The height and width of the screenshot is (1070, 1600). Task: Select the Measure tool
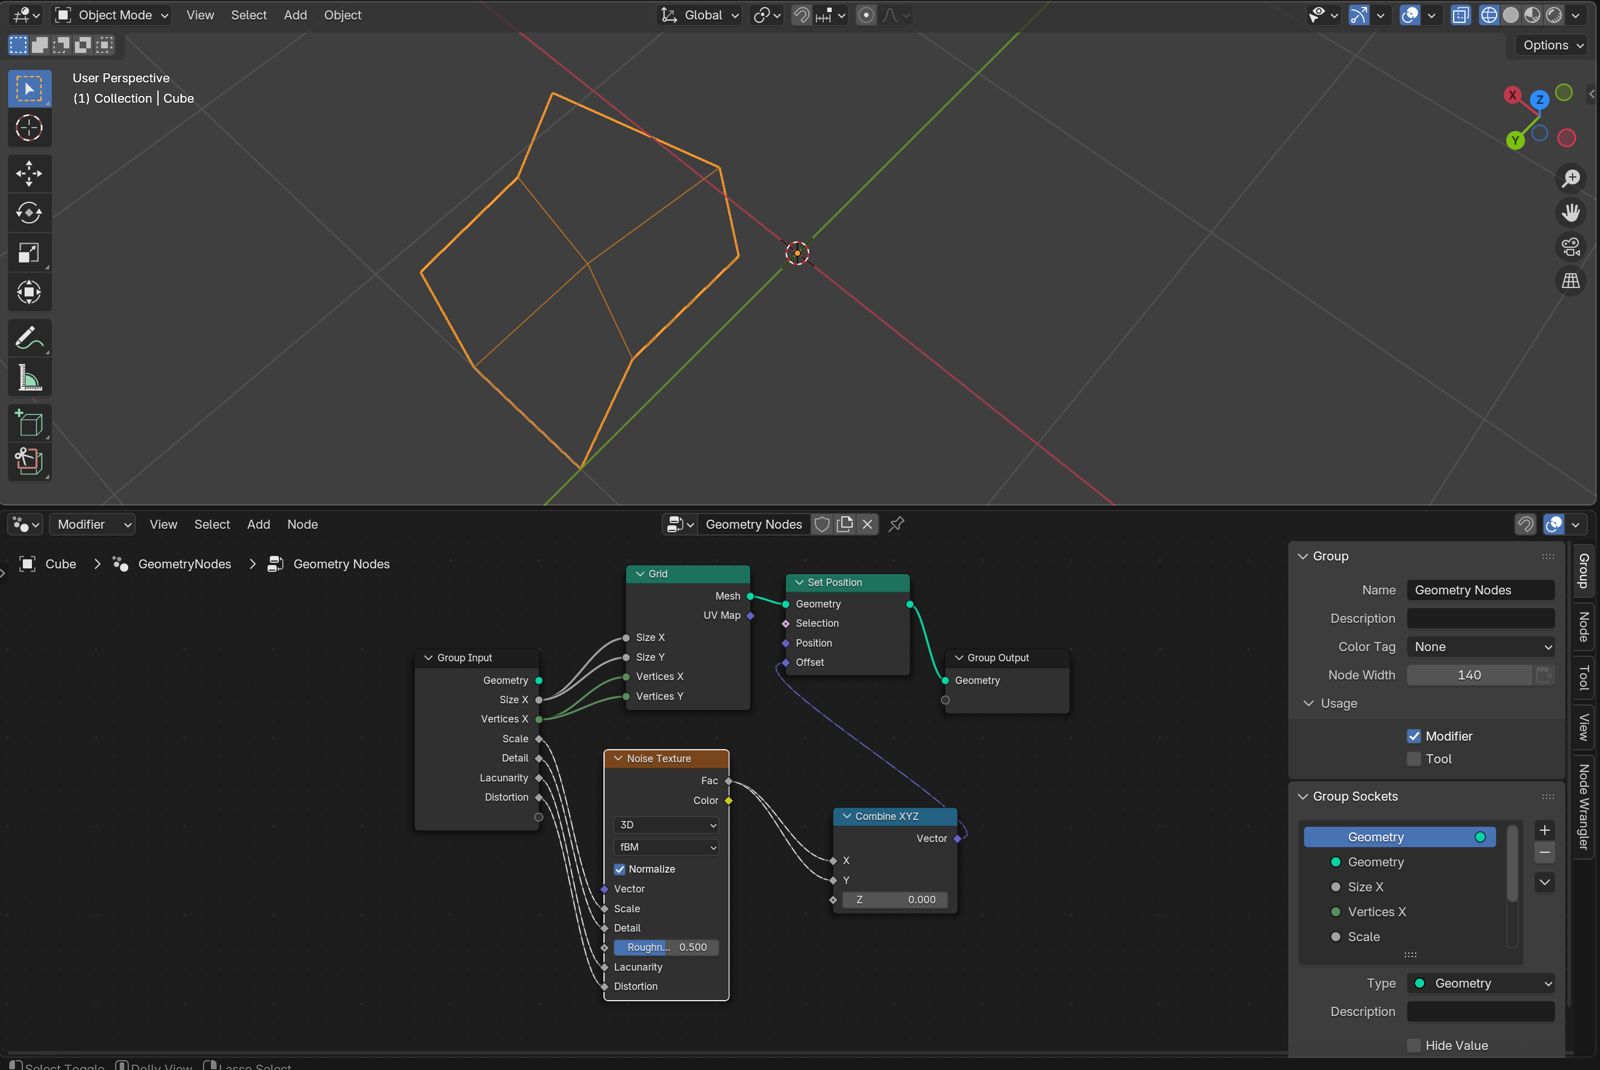point(29,378)
